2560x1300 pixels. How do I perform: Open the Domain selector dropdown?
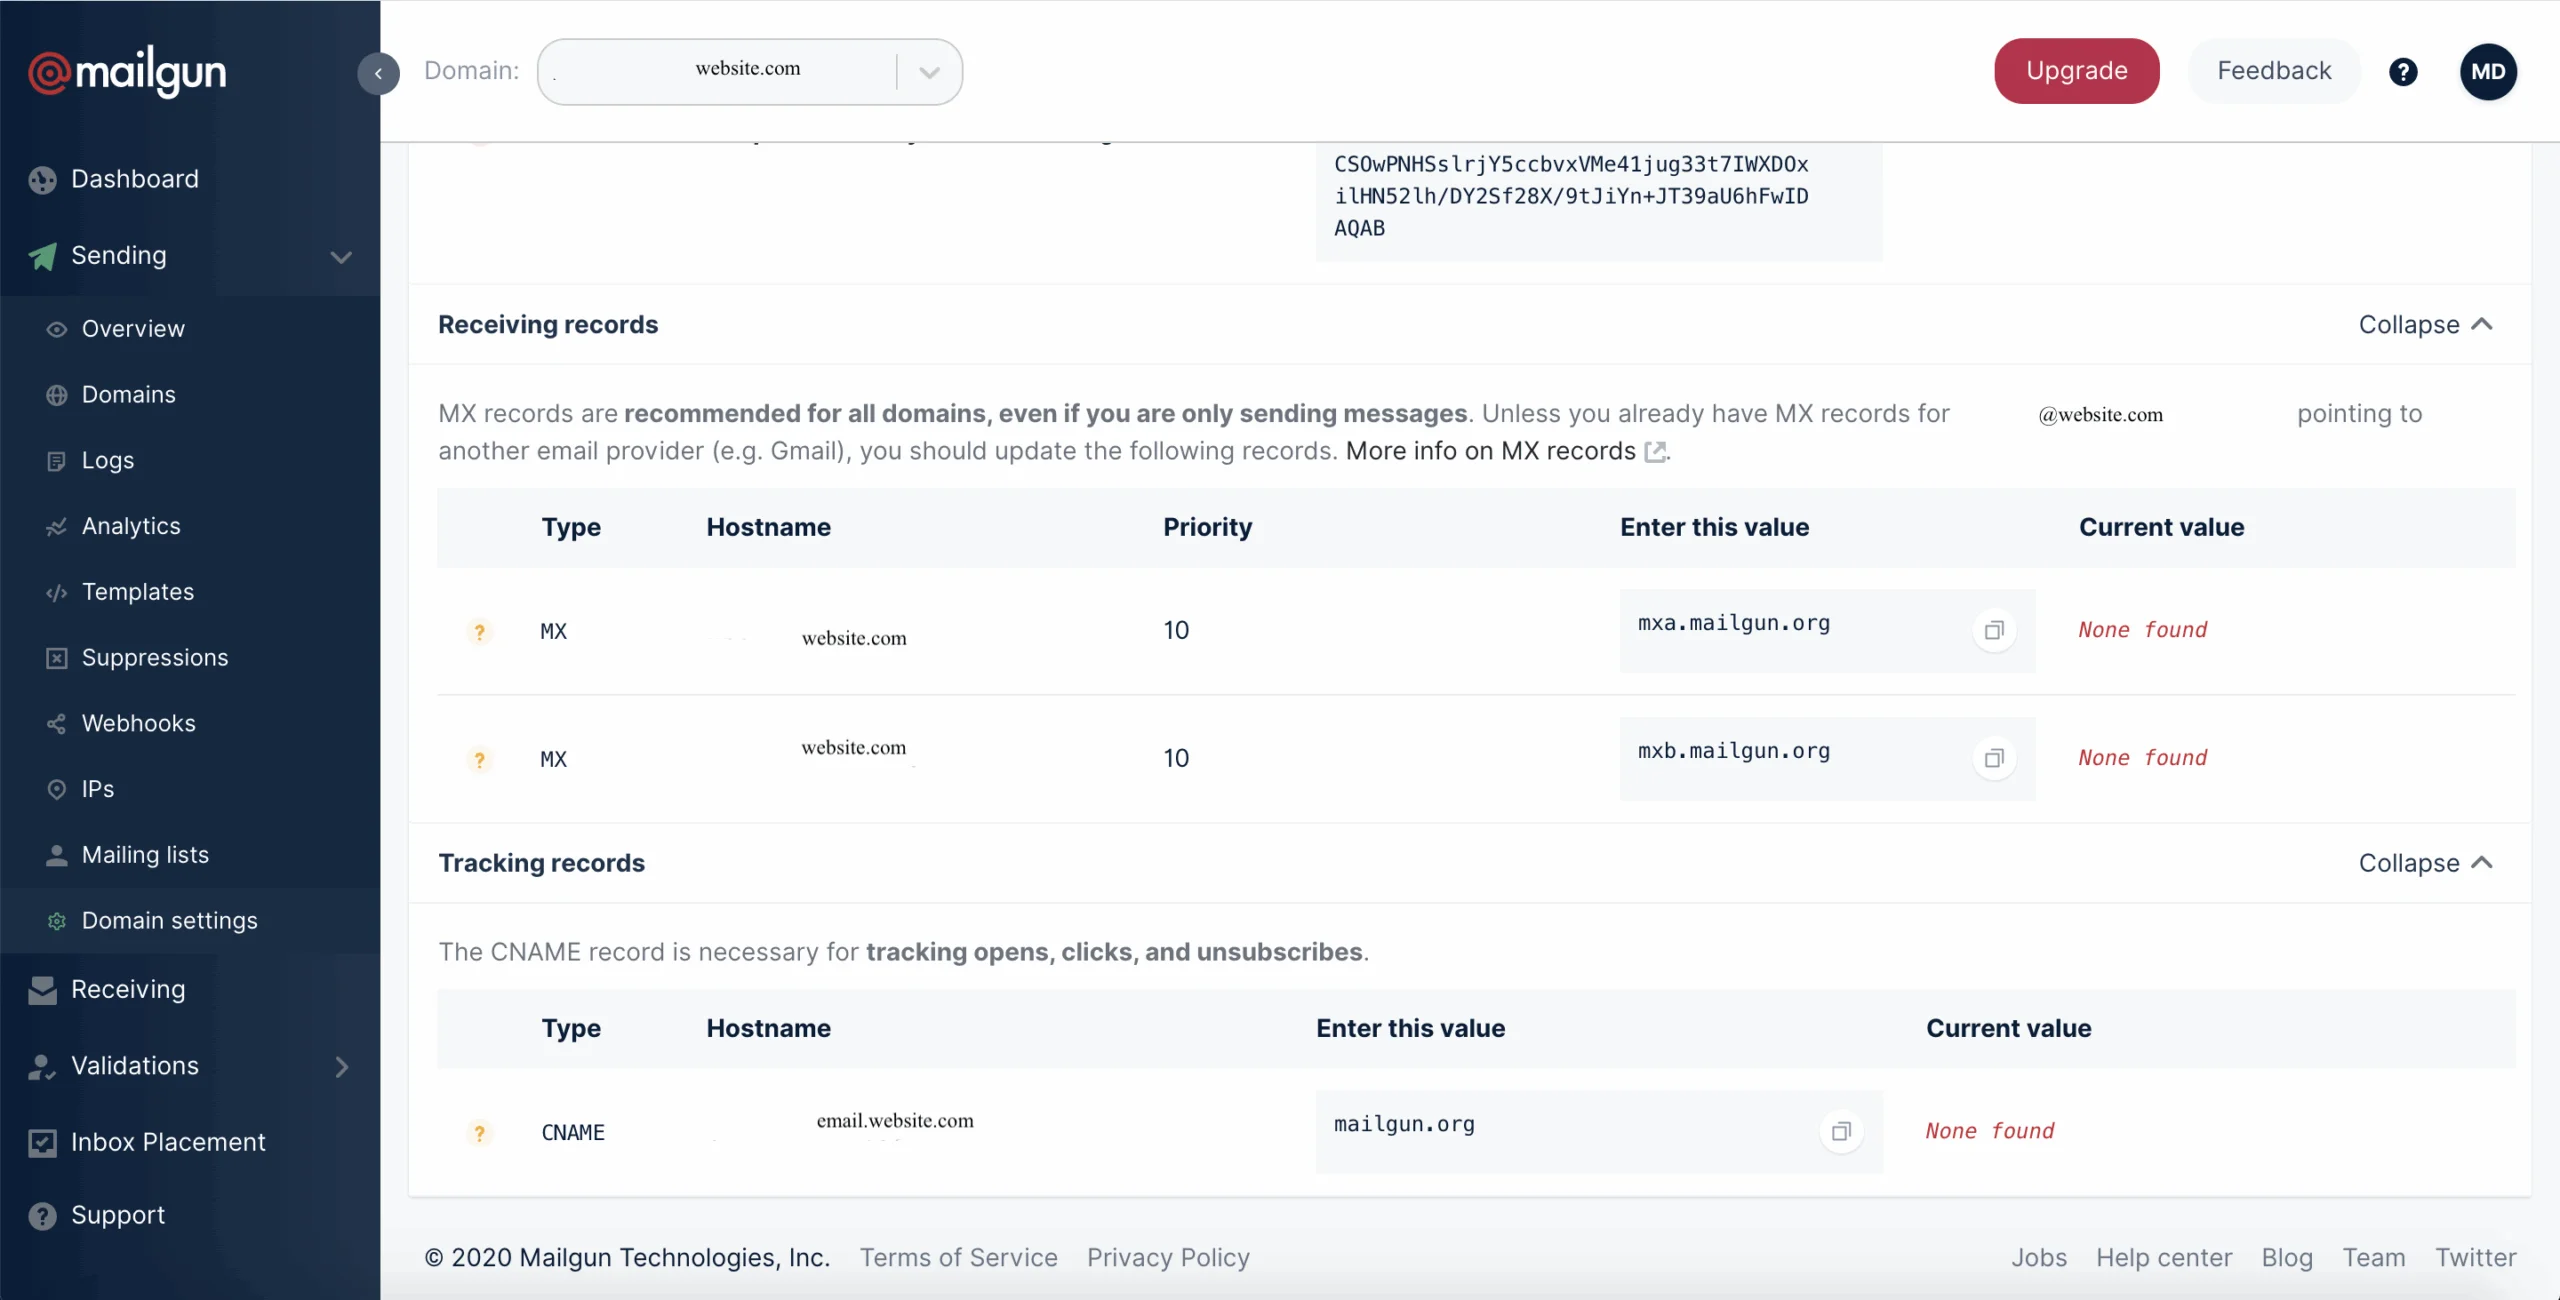pos(750,72)
